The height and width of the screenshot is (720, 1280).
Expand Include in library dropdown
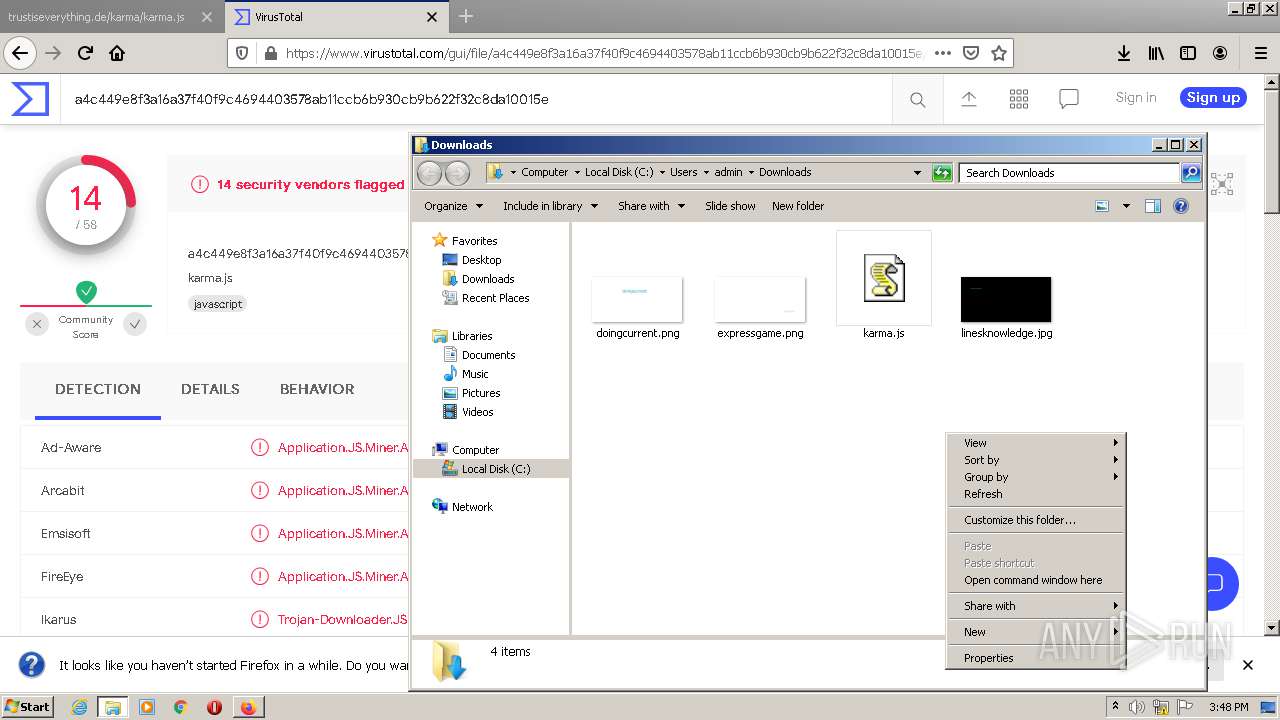[x=551, y=206]
